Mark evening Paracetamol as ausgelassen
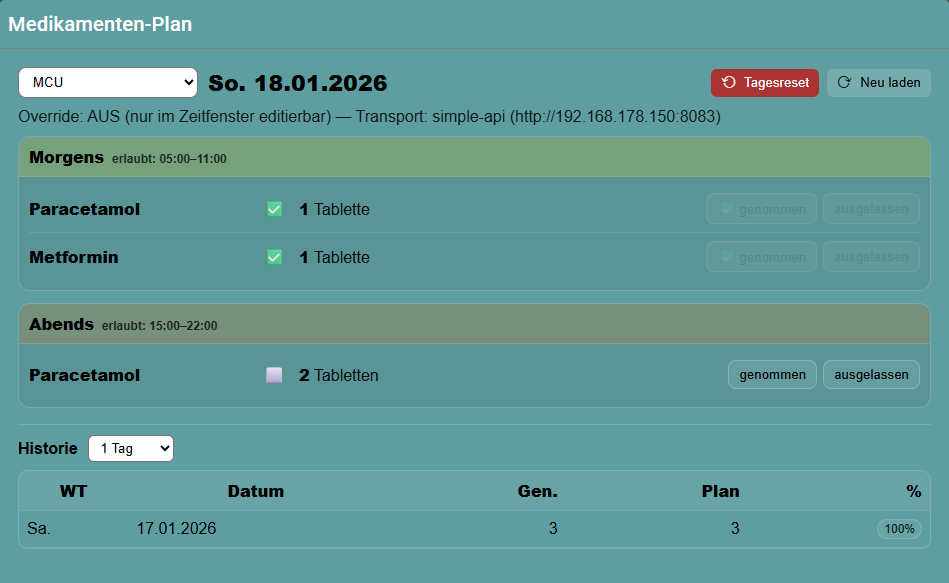 click(871, 375)
